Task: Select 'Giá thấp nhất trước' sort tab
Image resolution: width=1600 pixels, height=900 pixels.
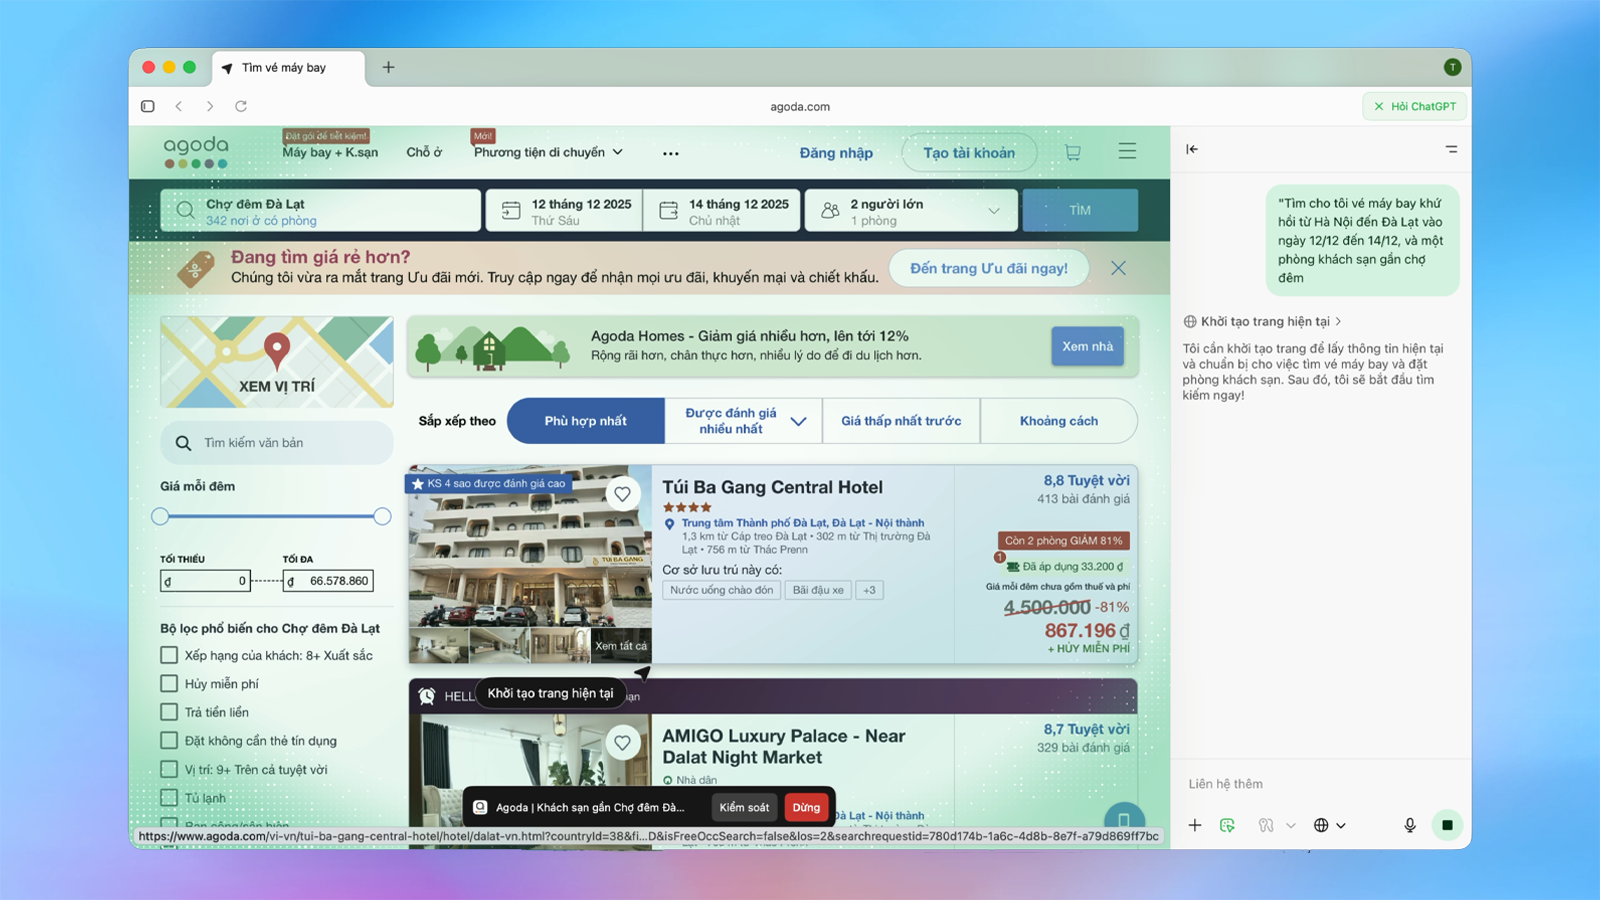Action: click(x=901, y=421)
